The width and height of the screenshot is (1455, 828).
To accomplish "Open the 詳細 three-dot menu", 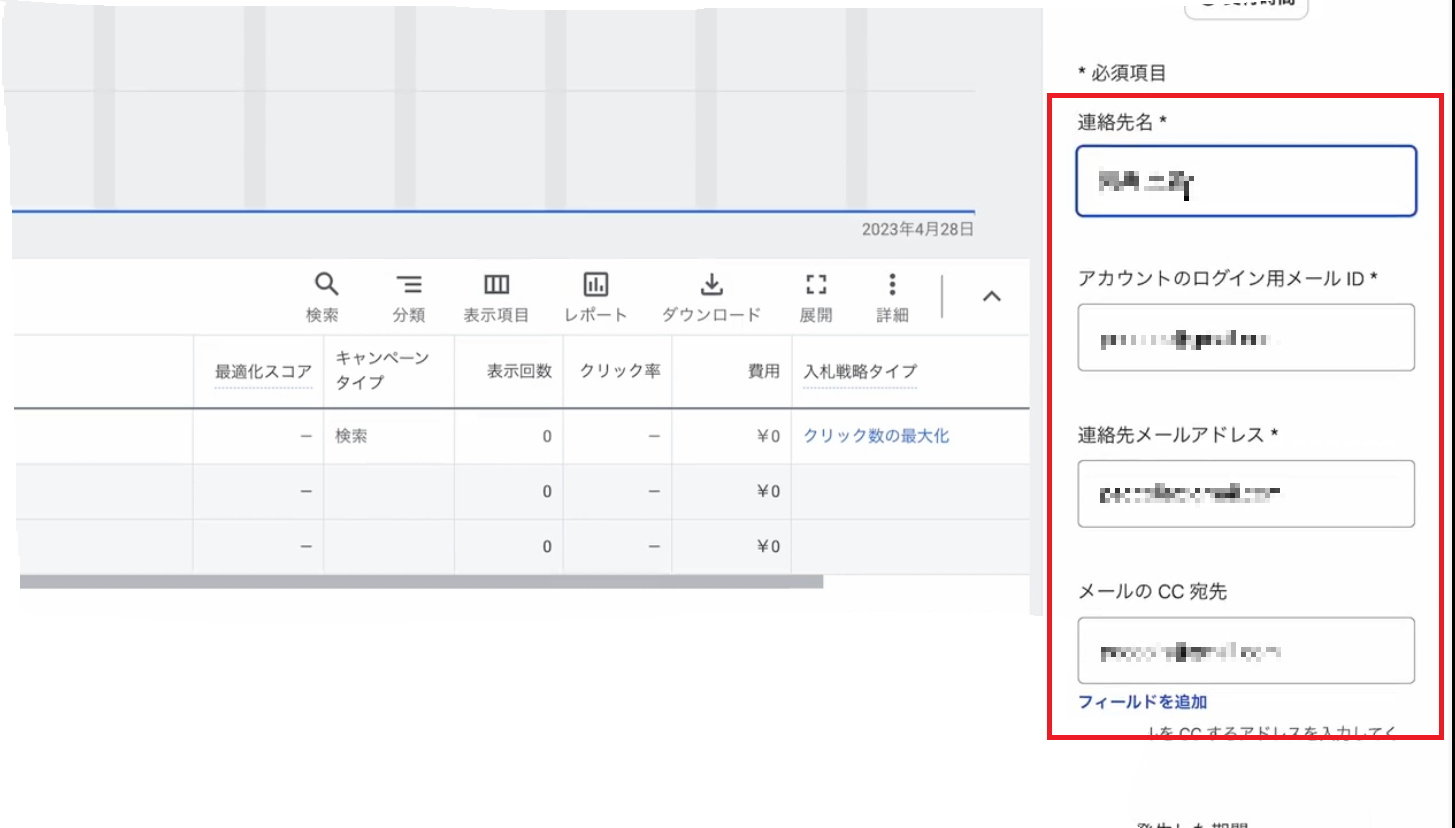I will point(892,284).
